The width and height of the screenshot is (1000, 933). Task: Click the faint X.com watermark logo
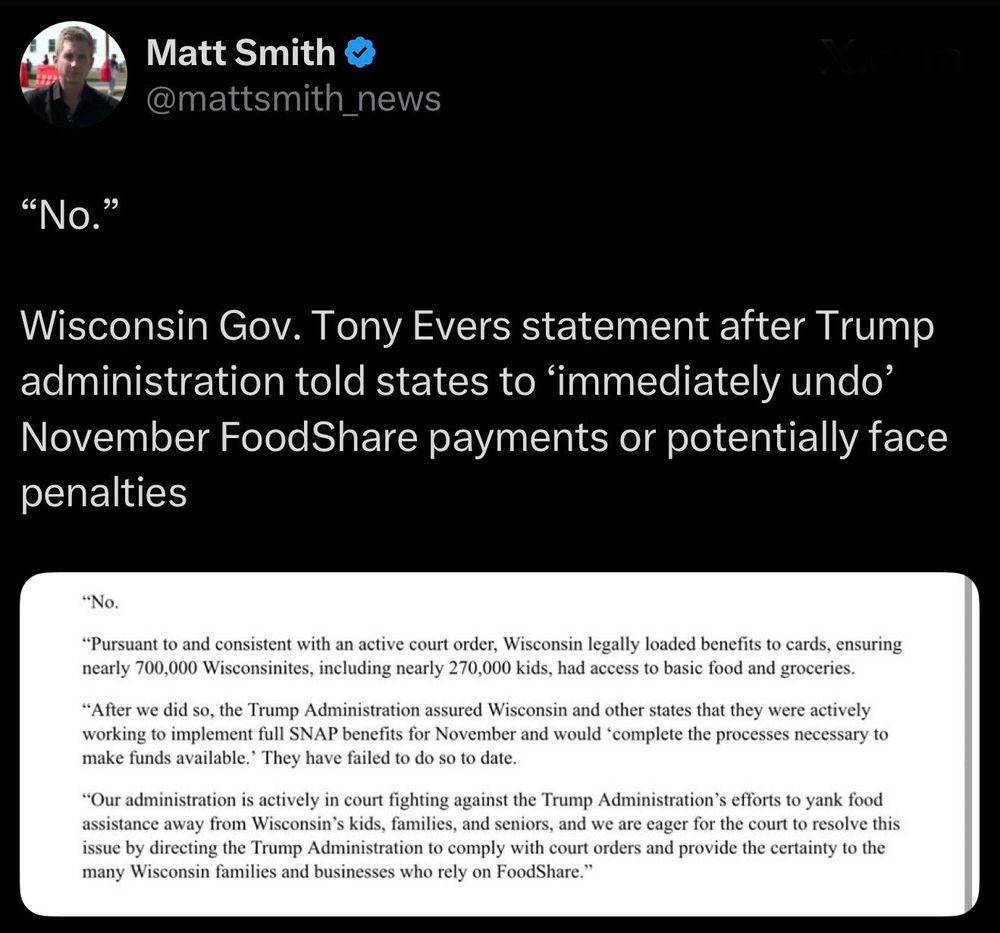(x=891, y=58)
